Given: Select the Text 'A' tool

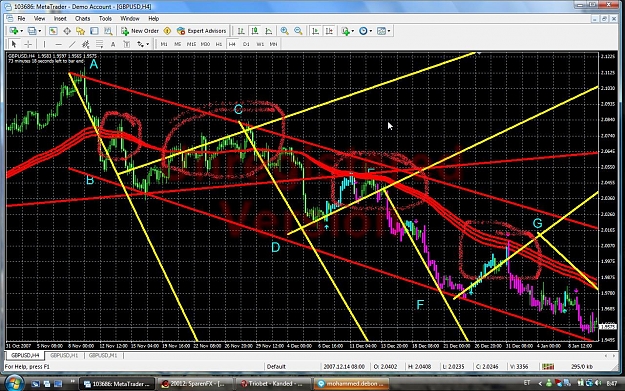Looking at the screenshot, I should [113, 44].
